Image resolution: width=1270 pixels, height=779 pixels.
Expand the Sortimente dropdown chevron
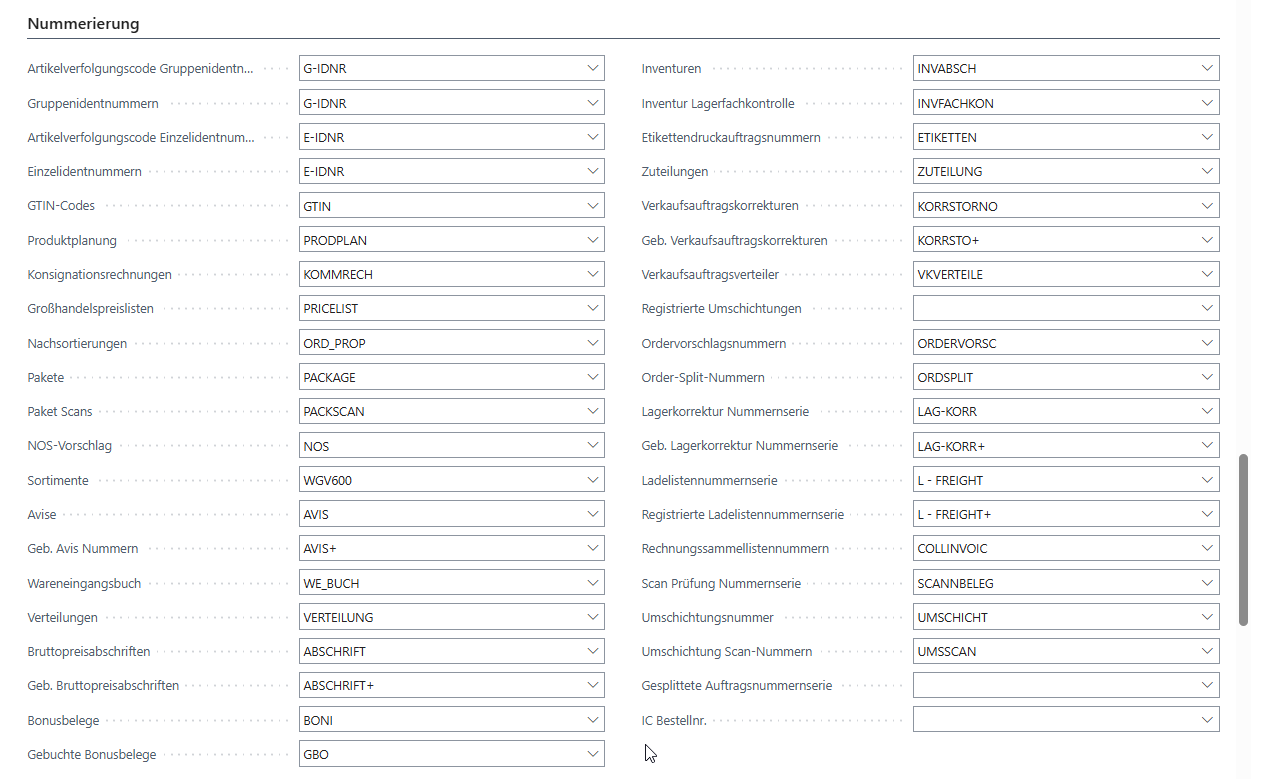tap(591, 480)
